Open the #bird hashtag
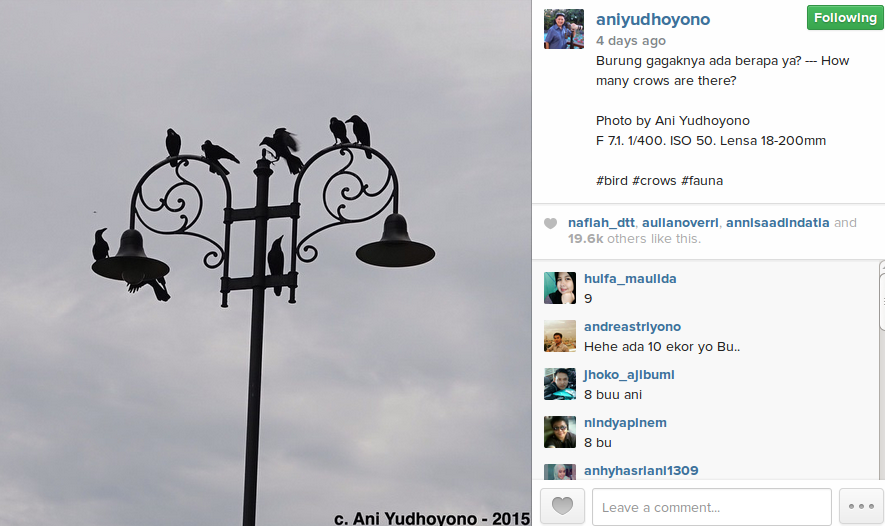 [x=612, y=181]
